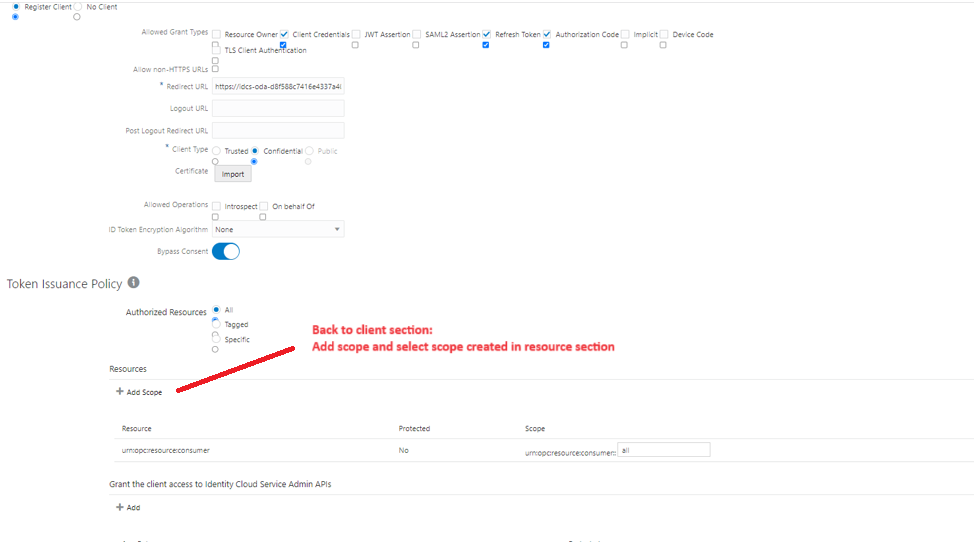Select the All radio for Authorized Resources
This screenshot has width=974, height=542.
pos(216,309)
